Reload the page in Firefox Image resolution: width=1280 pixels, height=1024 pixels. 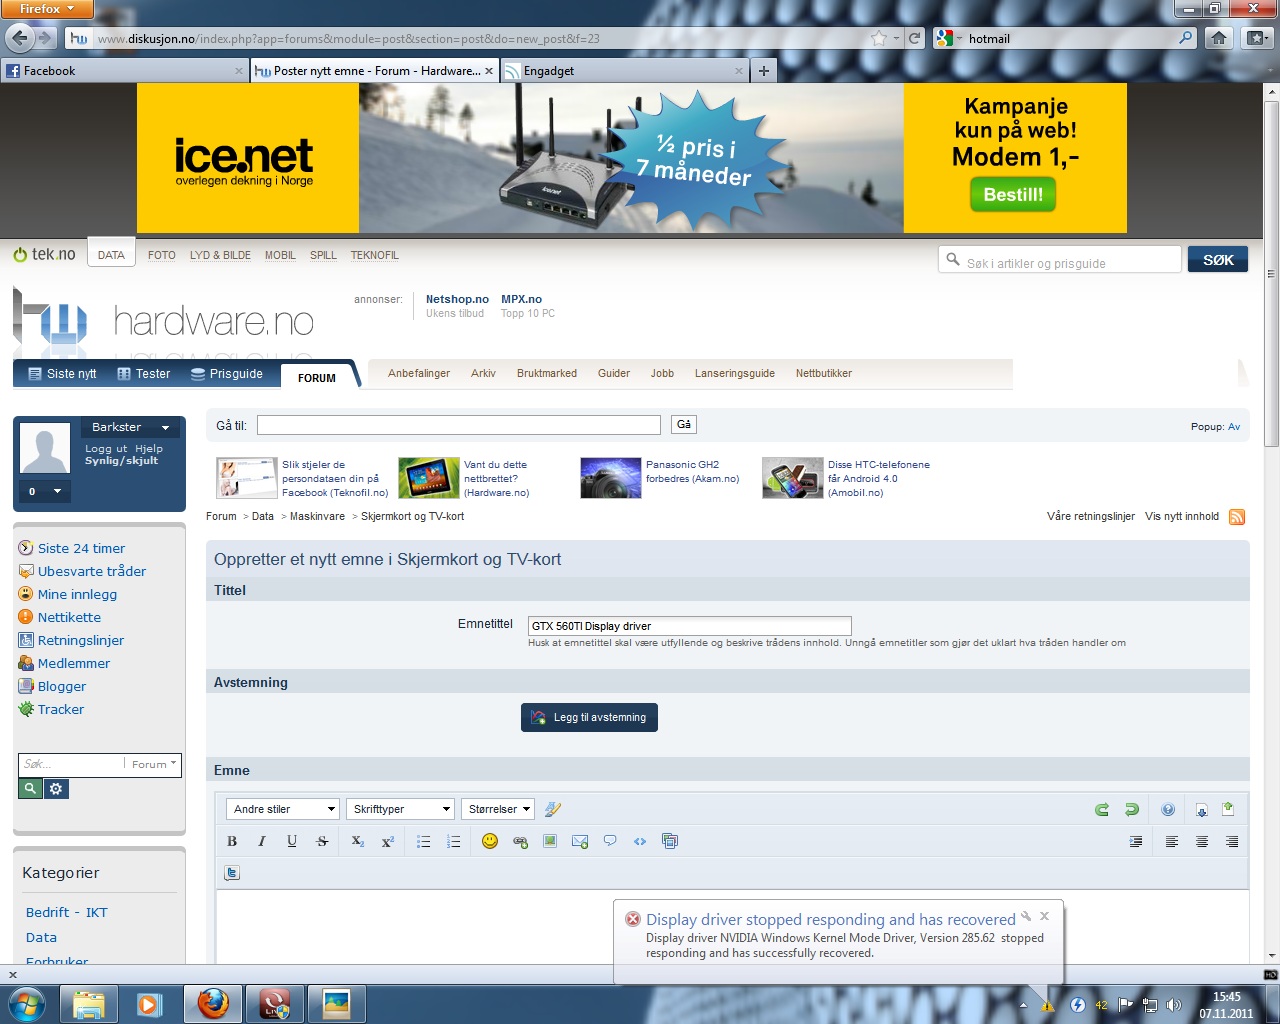click(914, 38)
